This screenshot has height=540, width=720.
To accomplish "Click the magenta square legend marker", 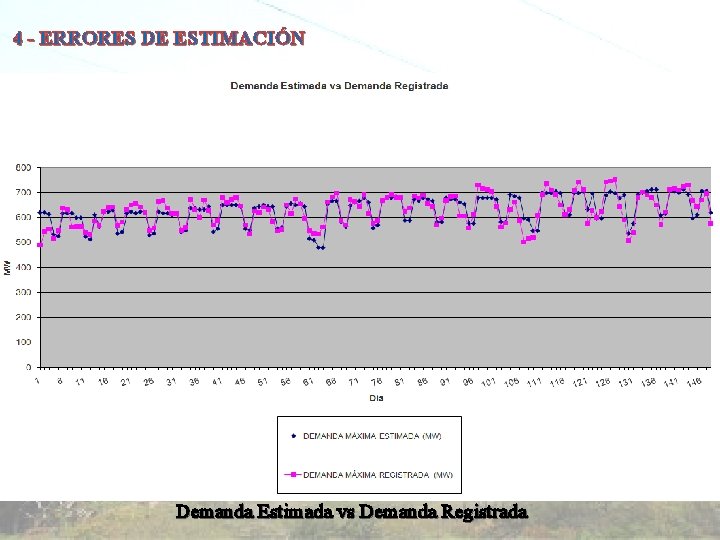I will [293, 474].
